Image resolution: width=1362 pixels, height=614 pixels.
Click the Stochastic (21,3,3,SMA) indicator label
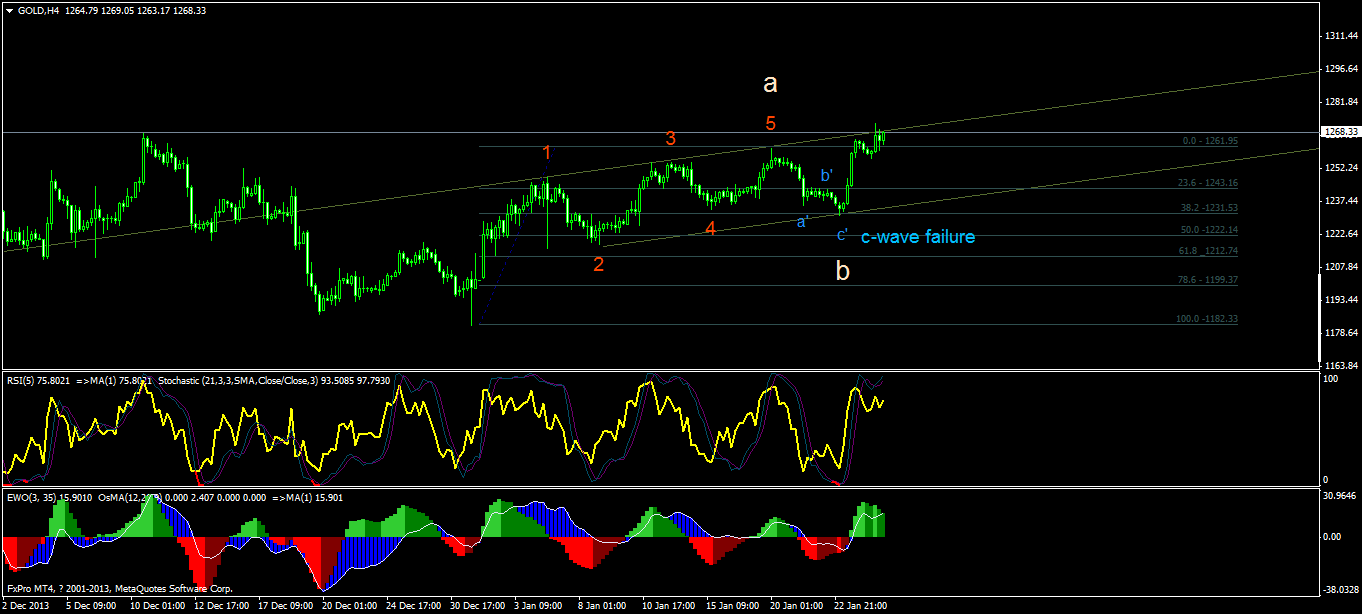pyautogui.click(x=273, y=380)
